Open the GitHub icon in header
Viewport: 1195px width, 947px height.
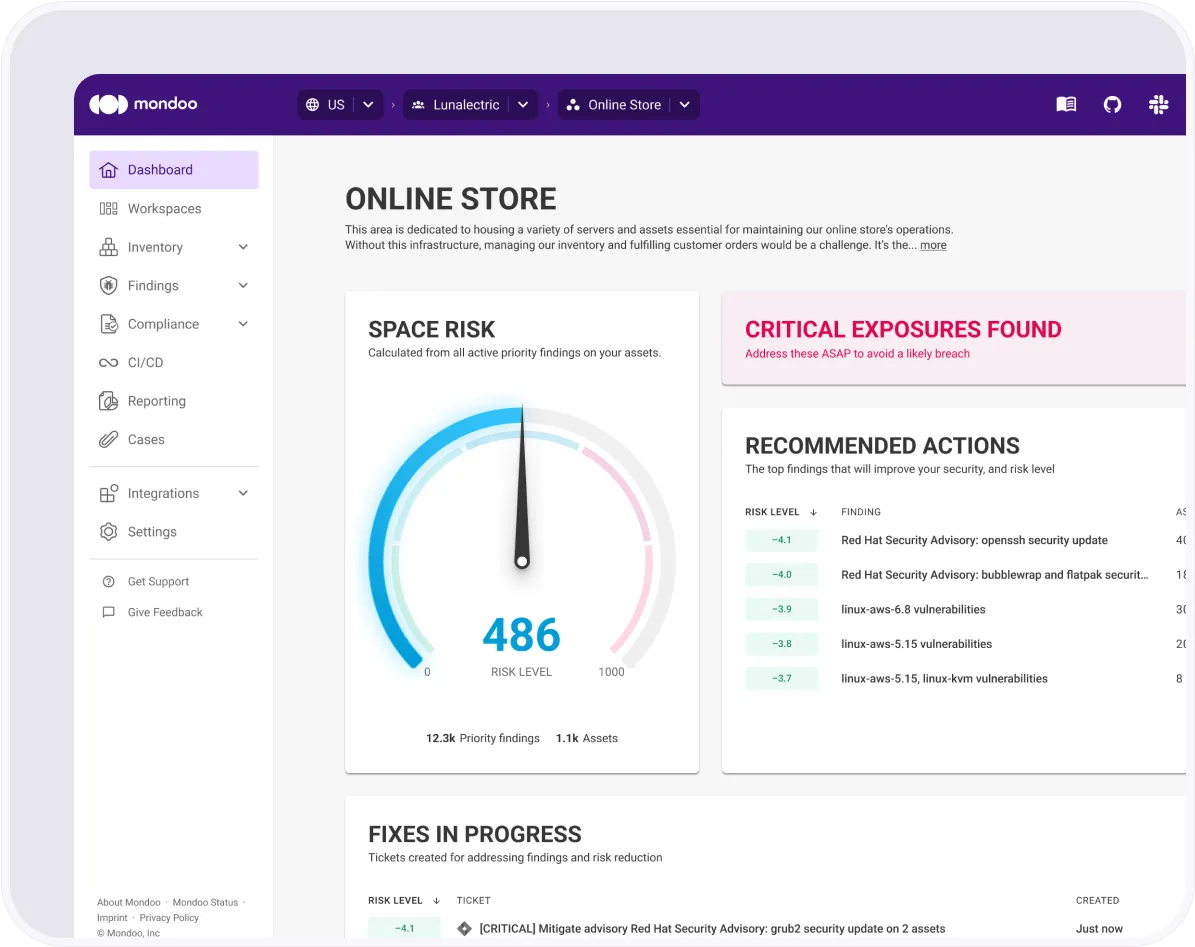(x=1112, y=104)
